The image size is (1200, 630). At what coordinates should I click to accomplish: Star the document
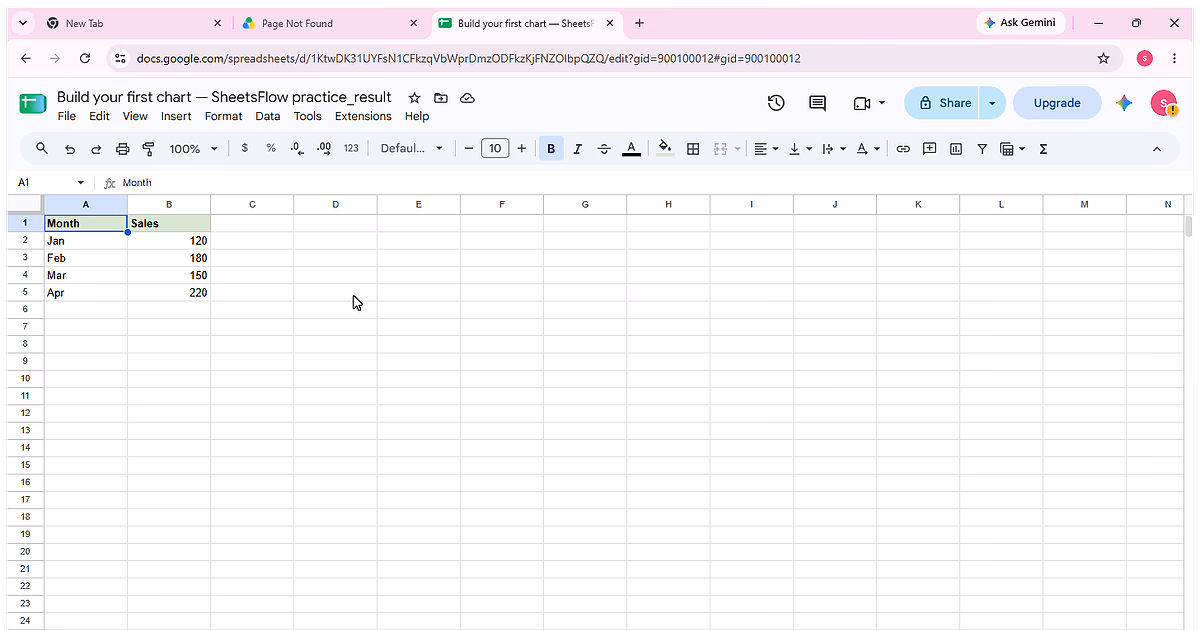[x=414, y=98]
